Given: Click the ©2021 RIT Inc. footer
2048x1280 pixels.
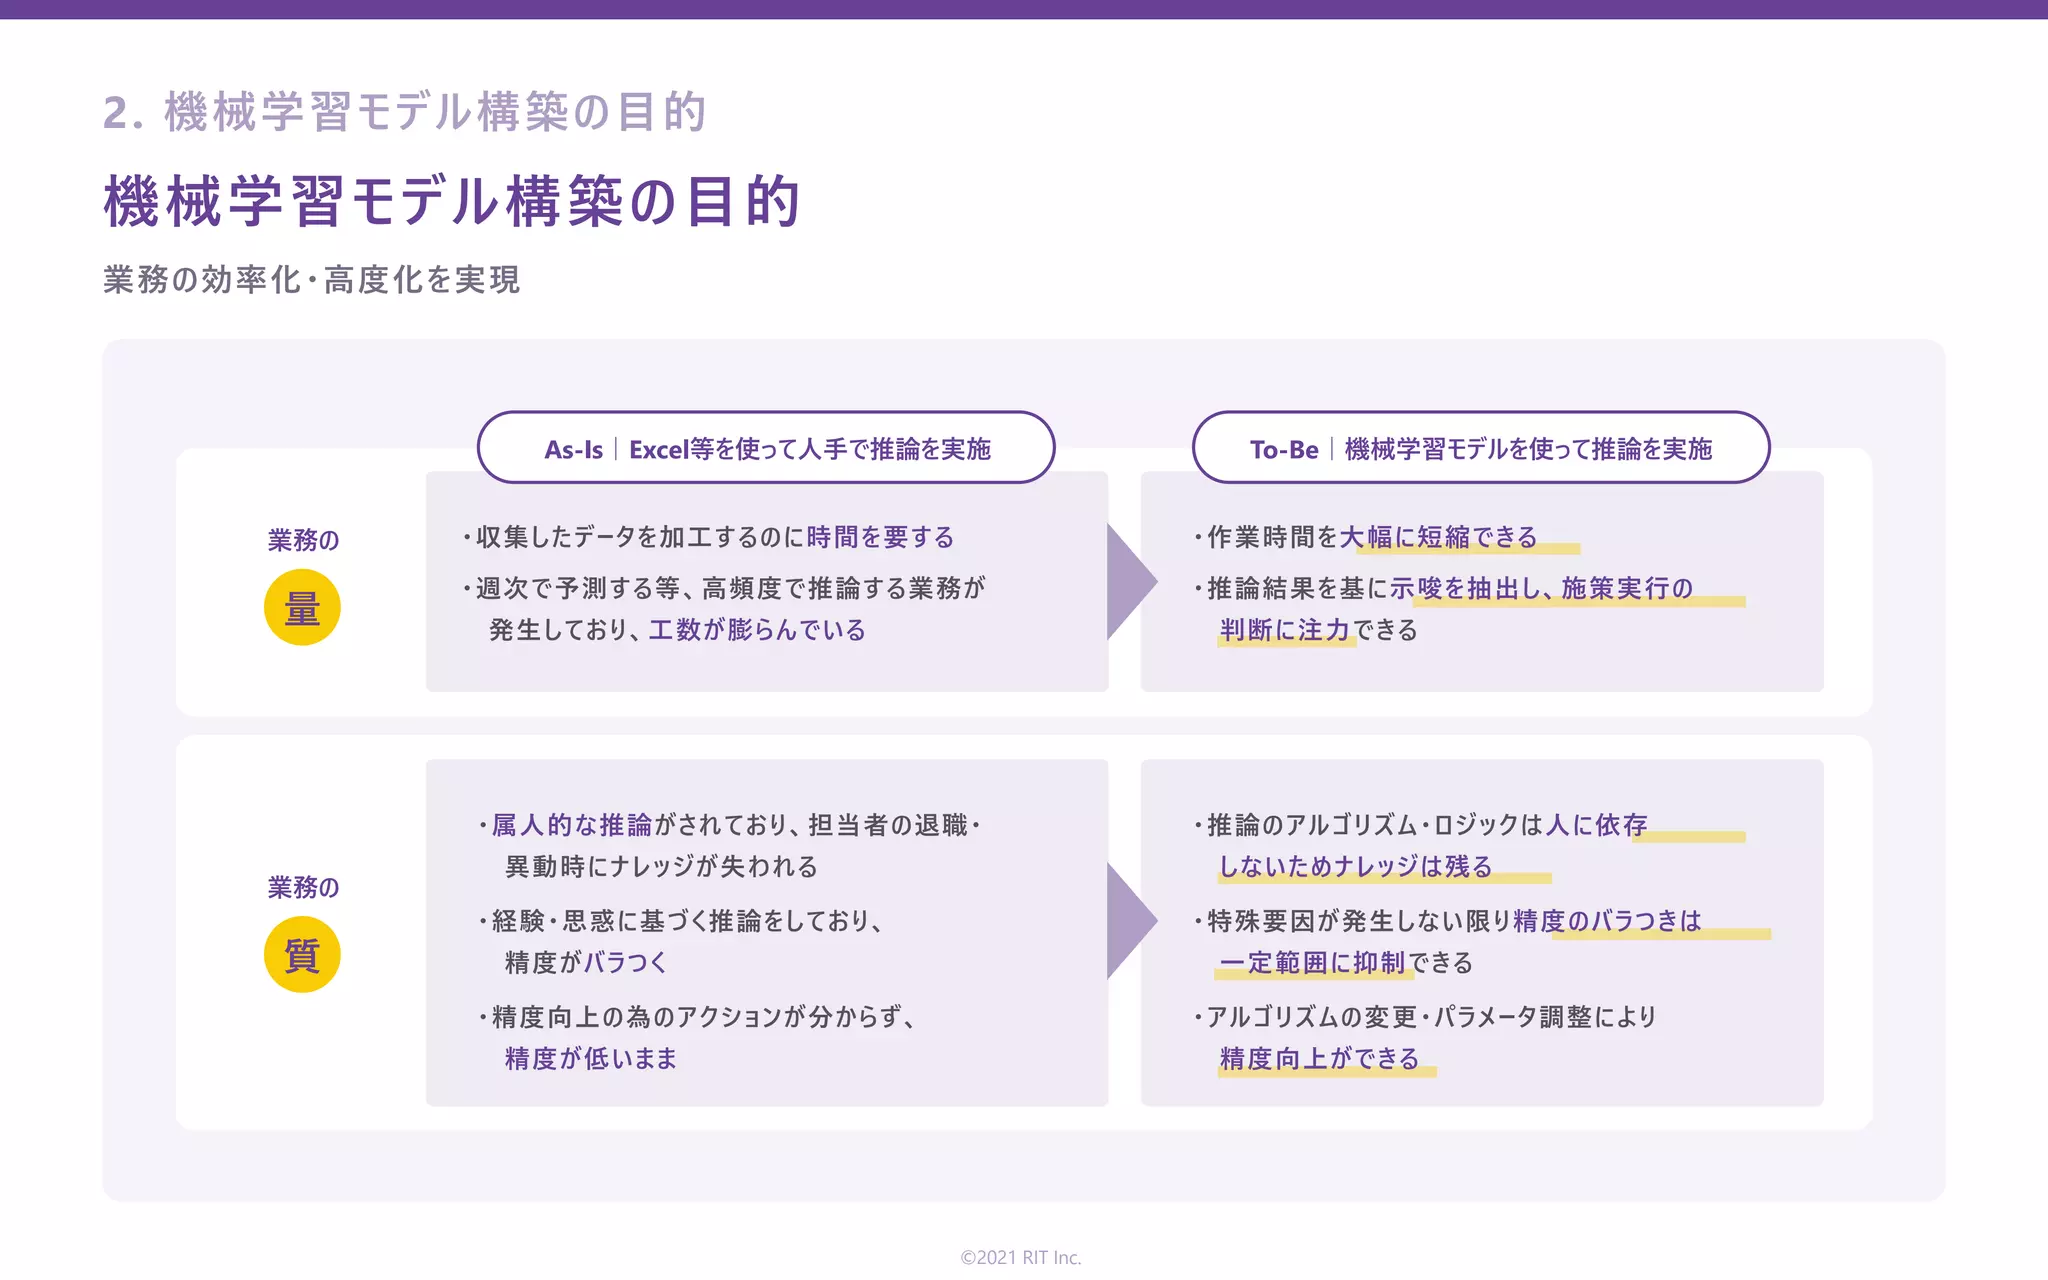Looking at the screenshot, I should point(1021,1257).
